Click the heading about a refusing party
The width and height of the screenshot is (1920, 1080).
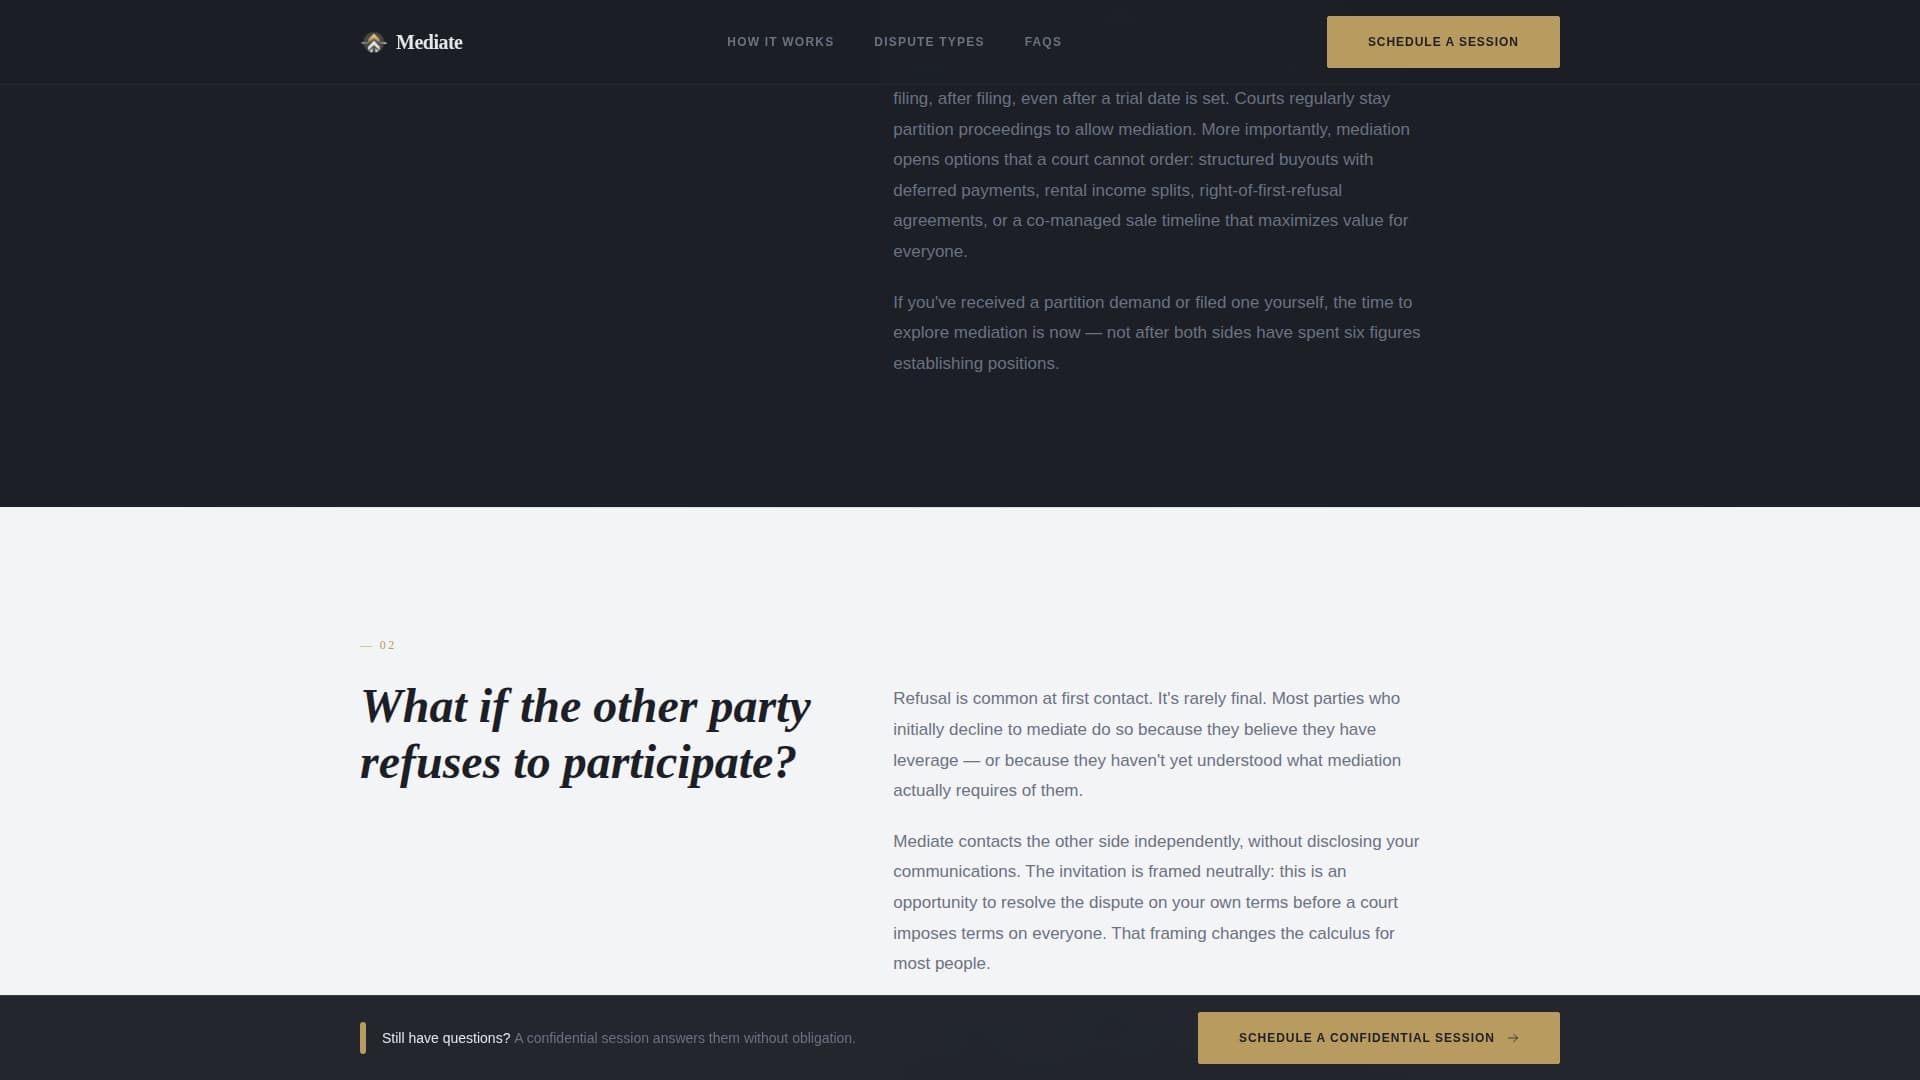click(585, 733)
